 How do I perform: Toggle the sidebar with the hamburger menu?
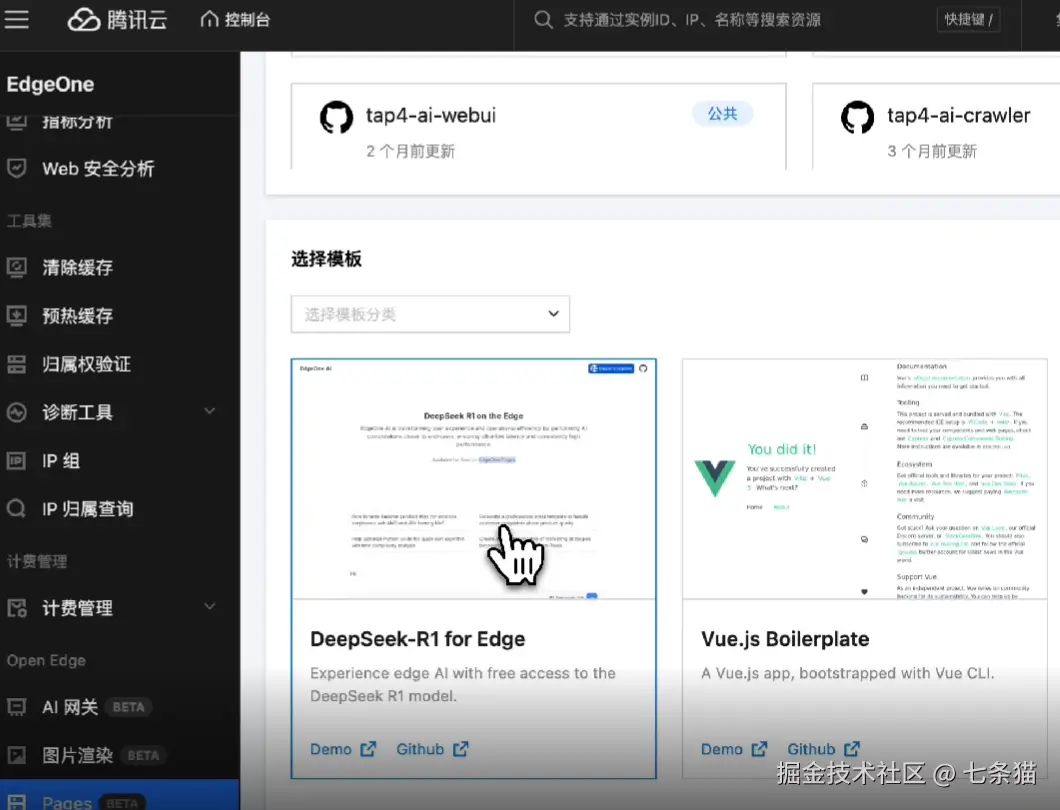17,18
